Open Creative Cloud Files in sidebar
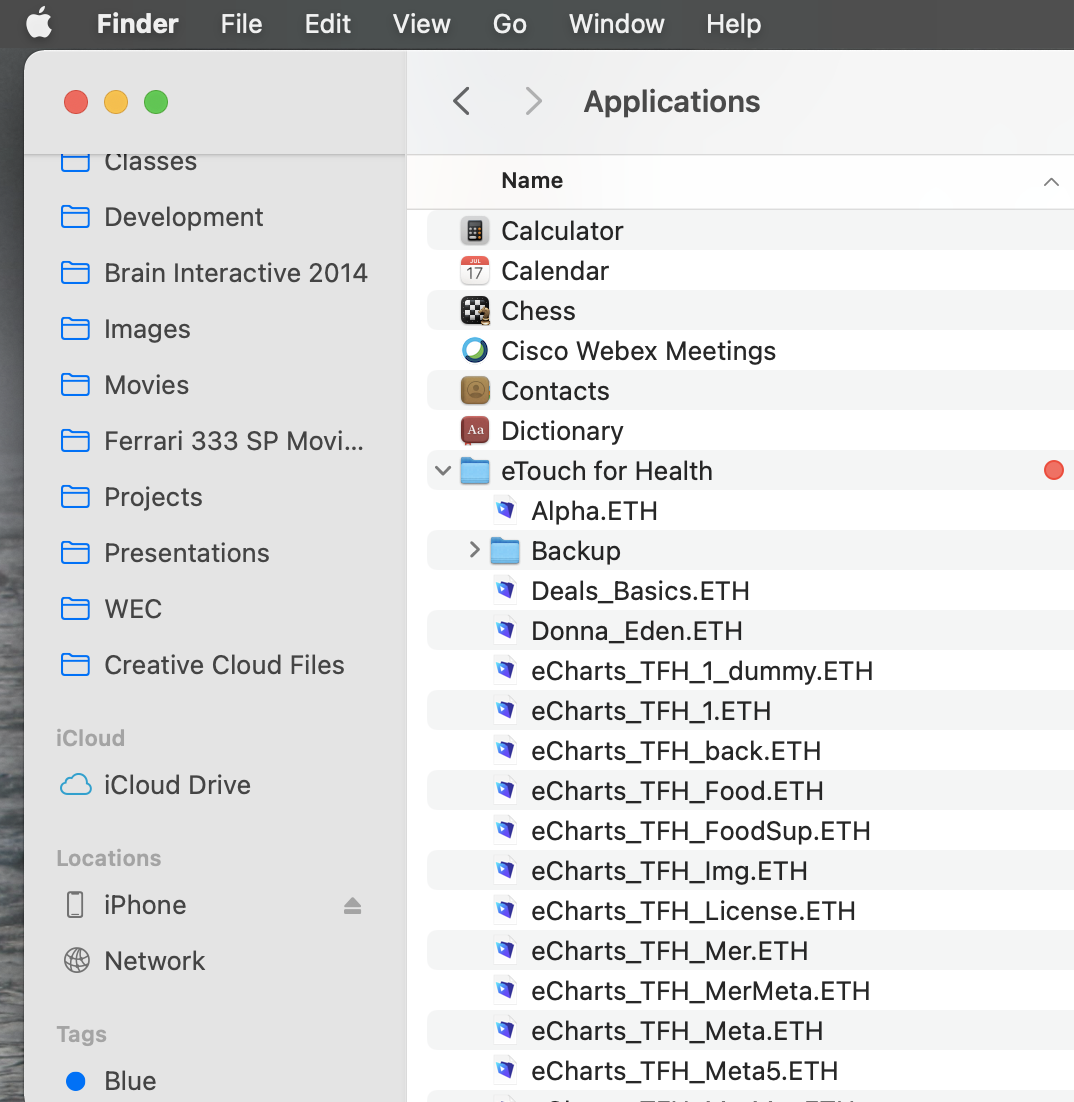The height and width of the screenshot is (1102, 1074). tap(224, 665)
